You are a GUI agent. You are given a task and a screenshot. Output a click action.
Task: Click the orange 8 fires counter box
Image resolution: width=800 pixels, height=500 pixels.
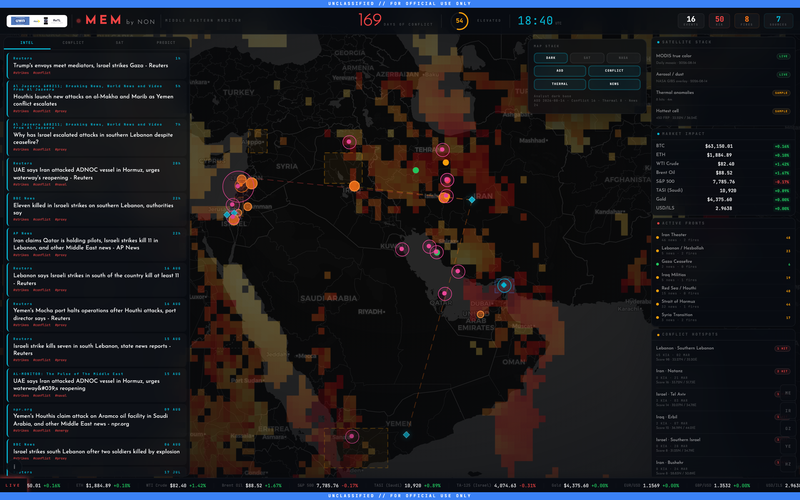click(746, 21)
